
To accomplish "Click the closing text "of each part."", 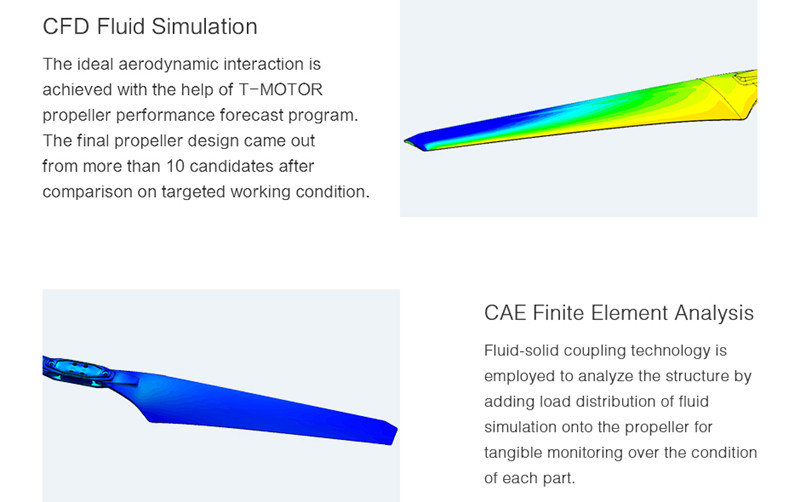I will click(530, 478).
